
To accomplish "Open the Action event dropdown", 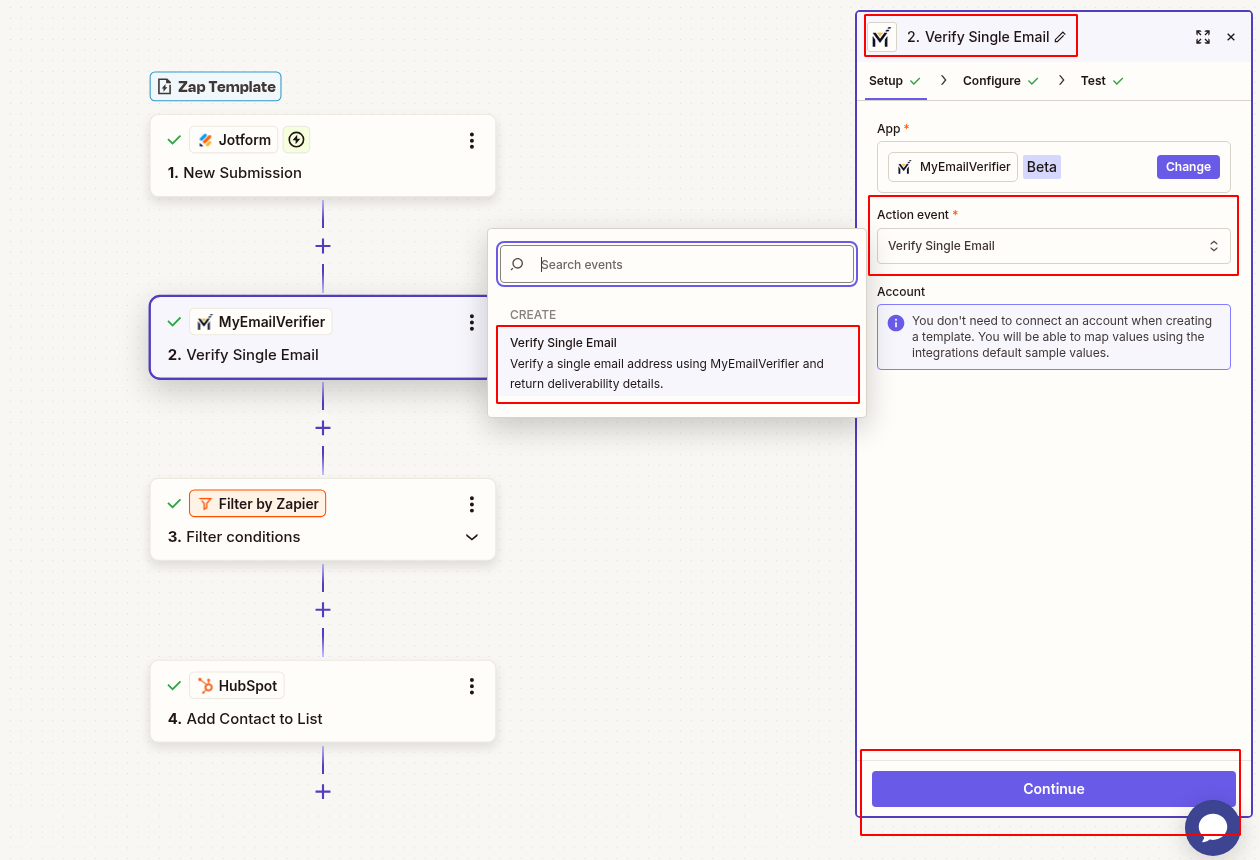I will [x=1053, y=245].
